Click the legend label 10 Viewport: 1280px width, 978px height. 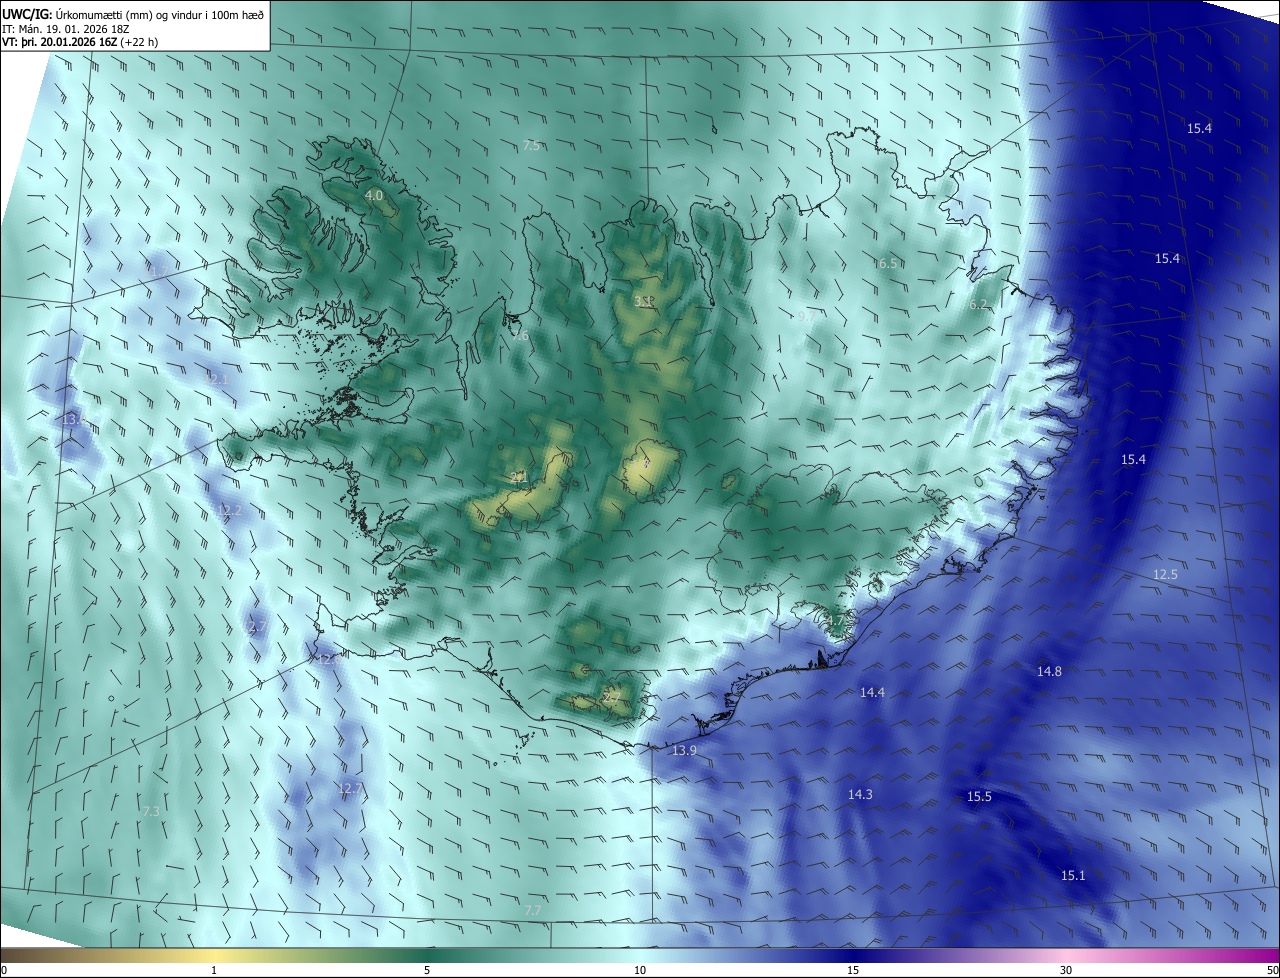(x=640, y=970)
